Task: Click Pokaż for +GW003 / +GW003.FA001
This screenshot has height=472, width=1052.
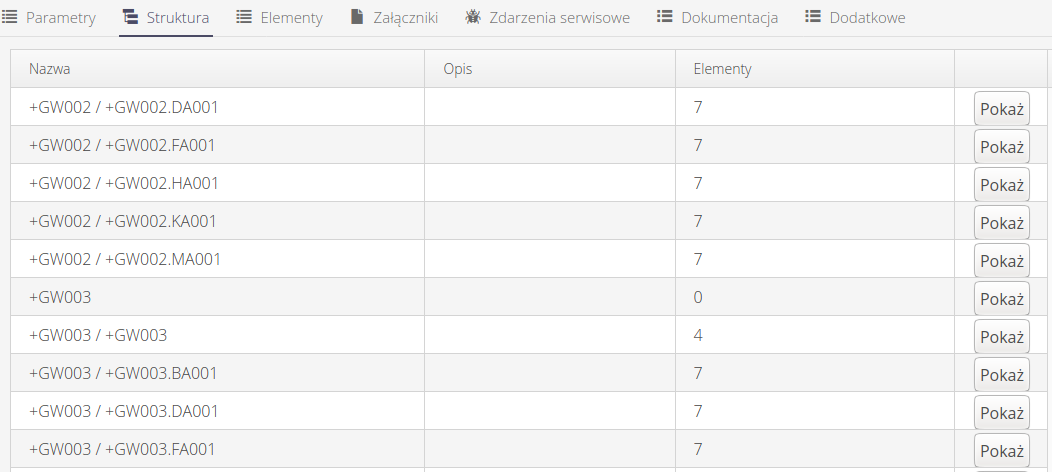Action: (1001, 450)
